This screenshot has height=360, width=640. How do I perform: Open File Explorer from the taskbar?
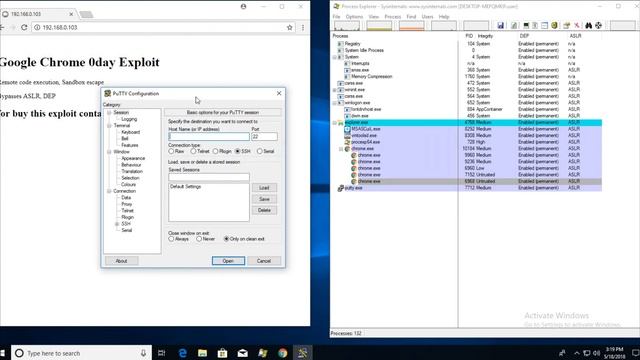click(202, 353)
